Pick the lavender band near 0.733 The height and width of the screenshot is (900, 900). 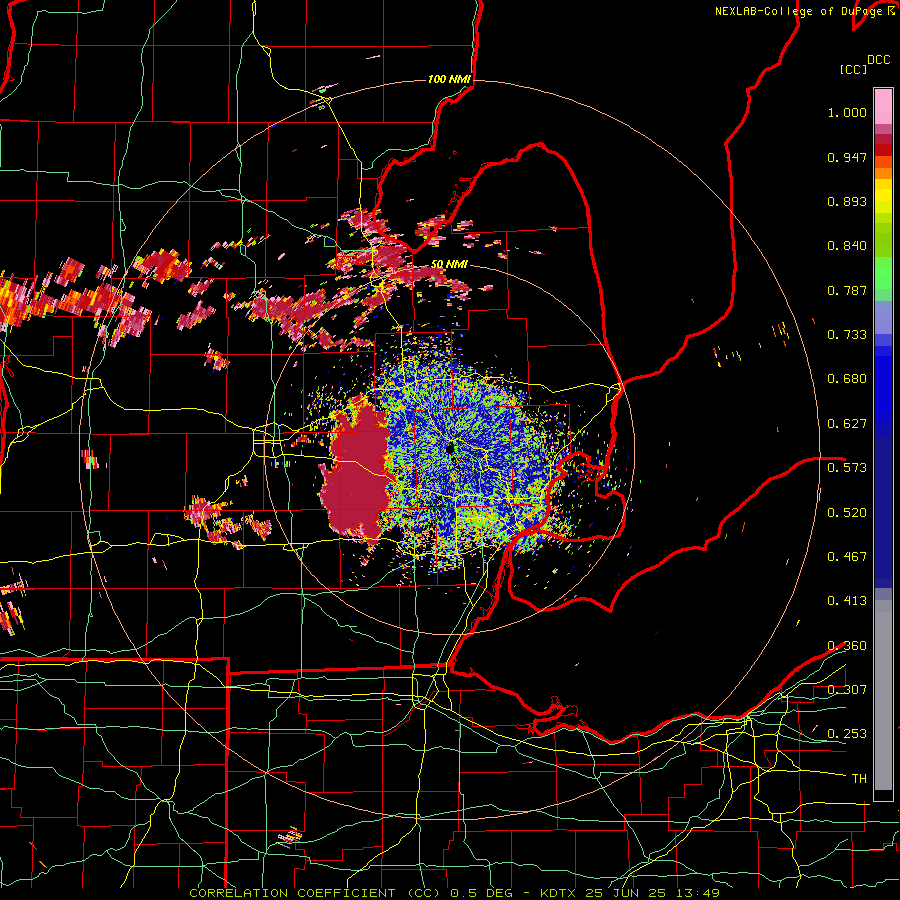coord(883,317)
